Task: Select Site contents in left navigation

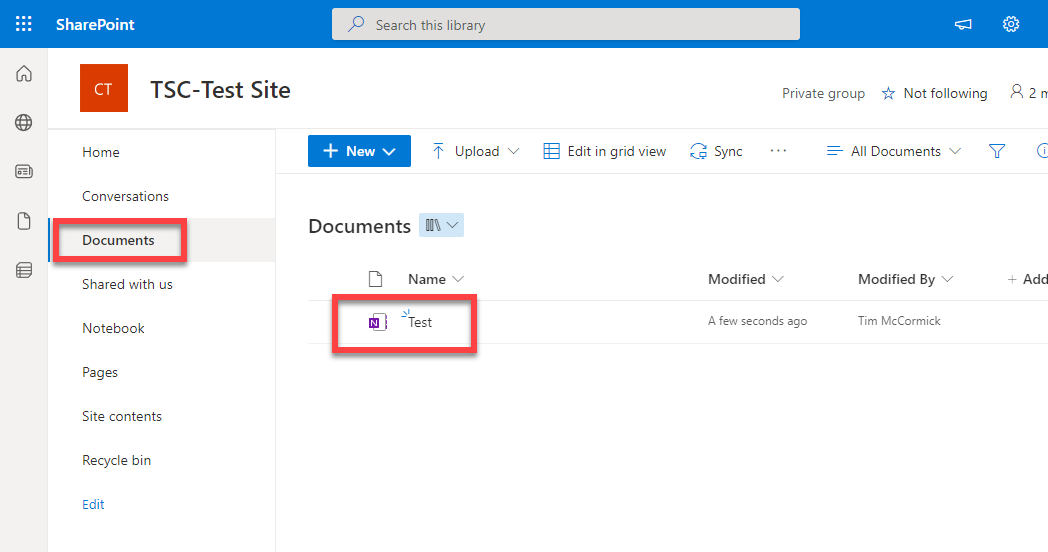Action: point(122,416)
